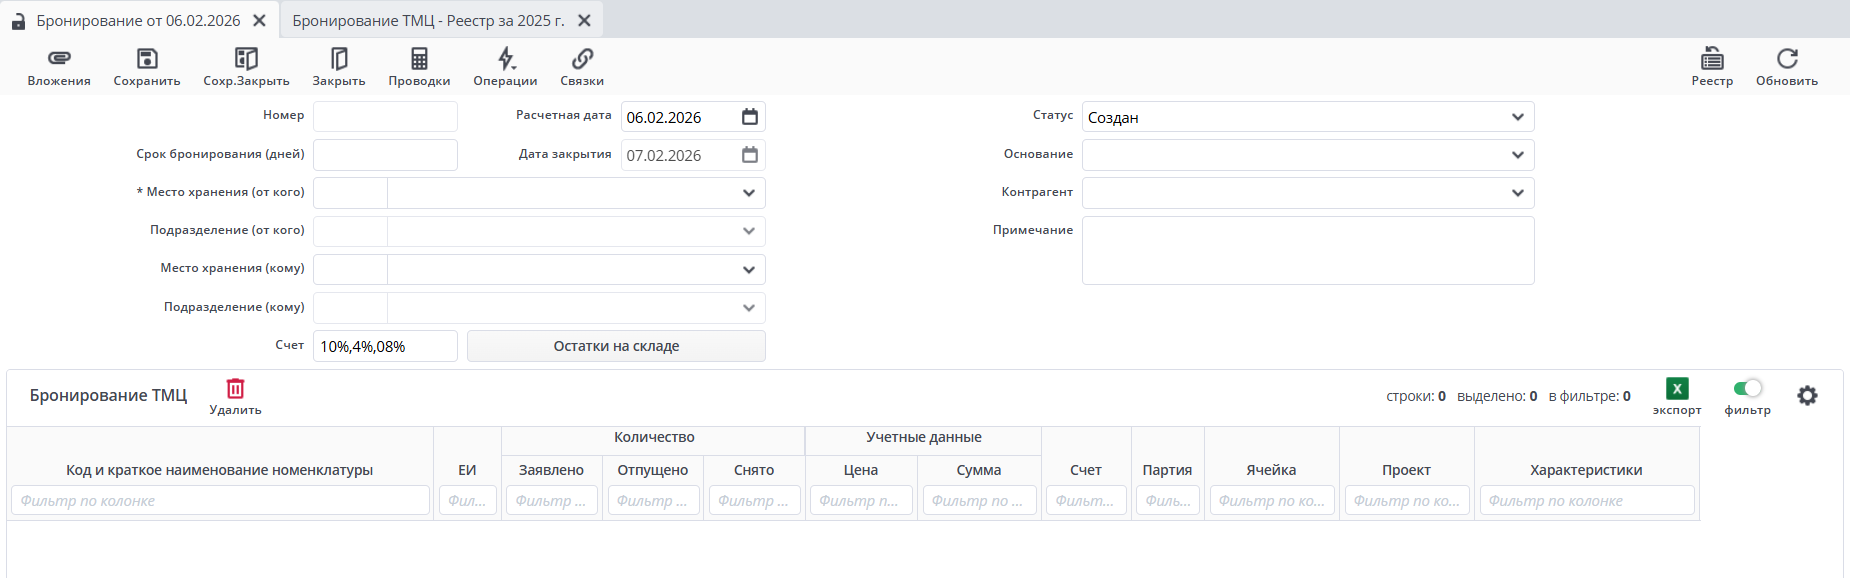Click the Сохранить save icon
Screen dimensions: 1853x578
coord(147,59)
